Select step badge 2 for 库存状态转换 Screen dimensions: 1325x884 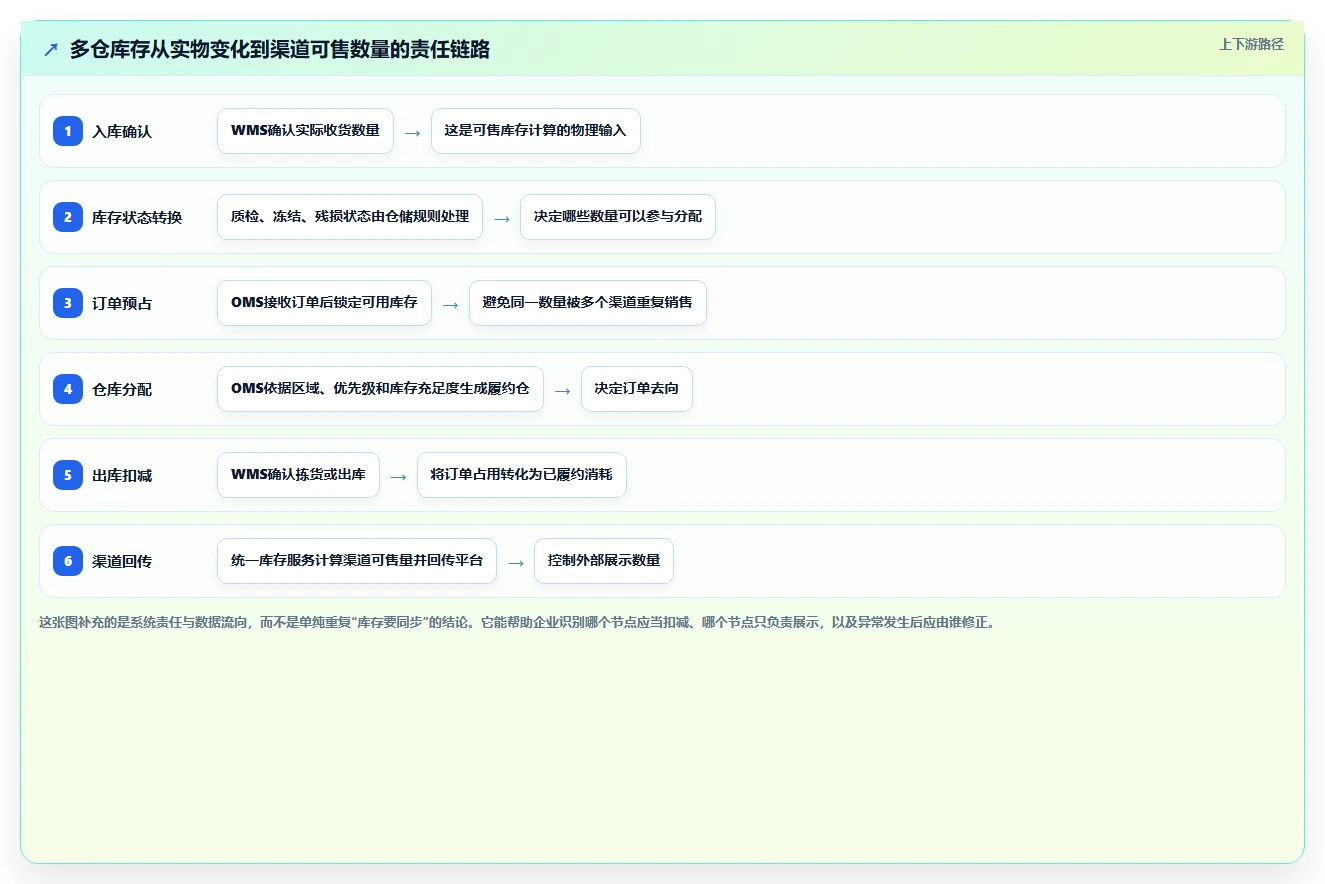pos(68,217)
